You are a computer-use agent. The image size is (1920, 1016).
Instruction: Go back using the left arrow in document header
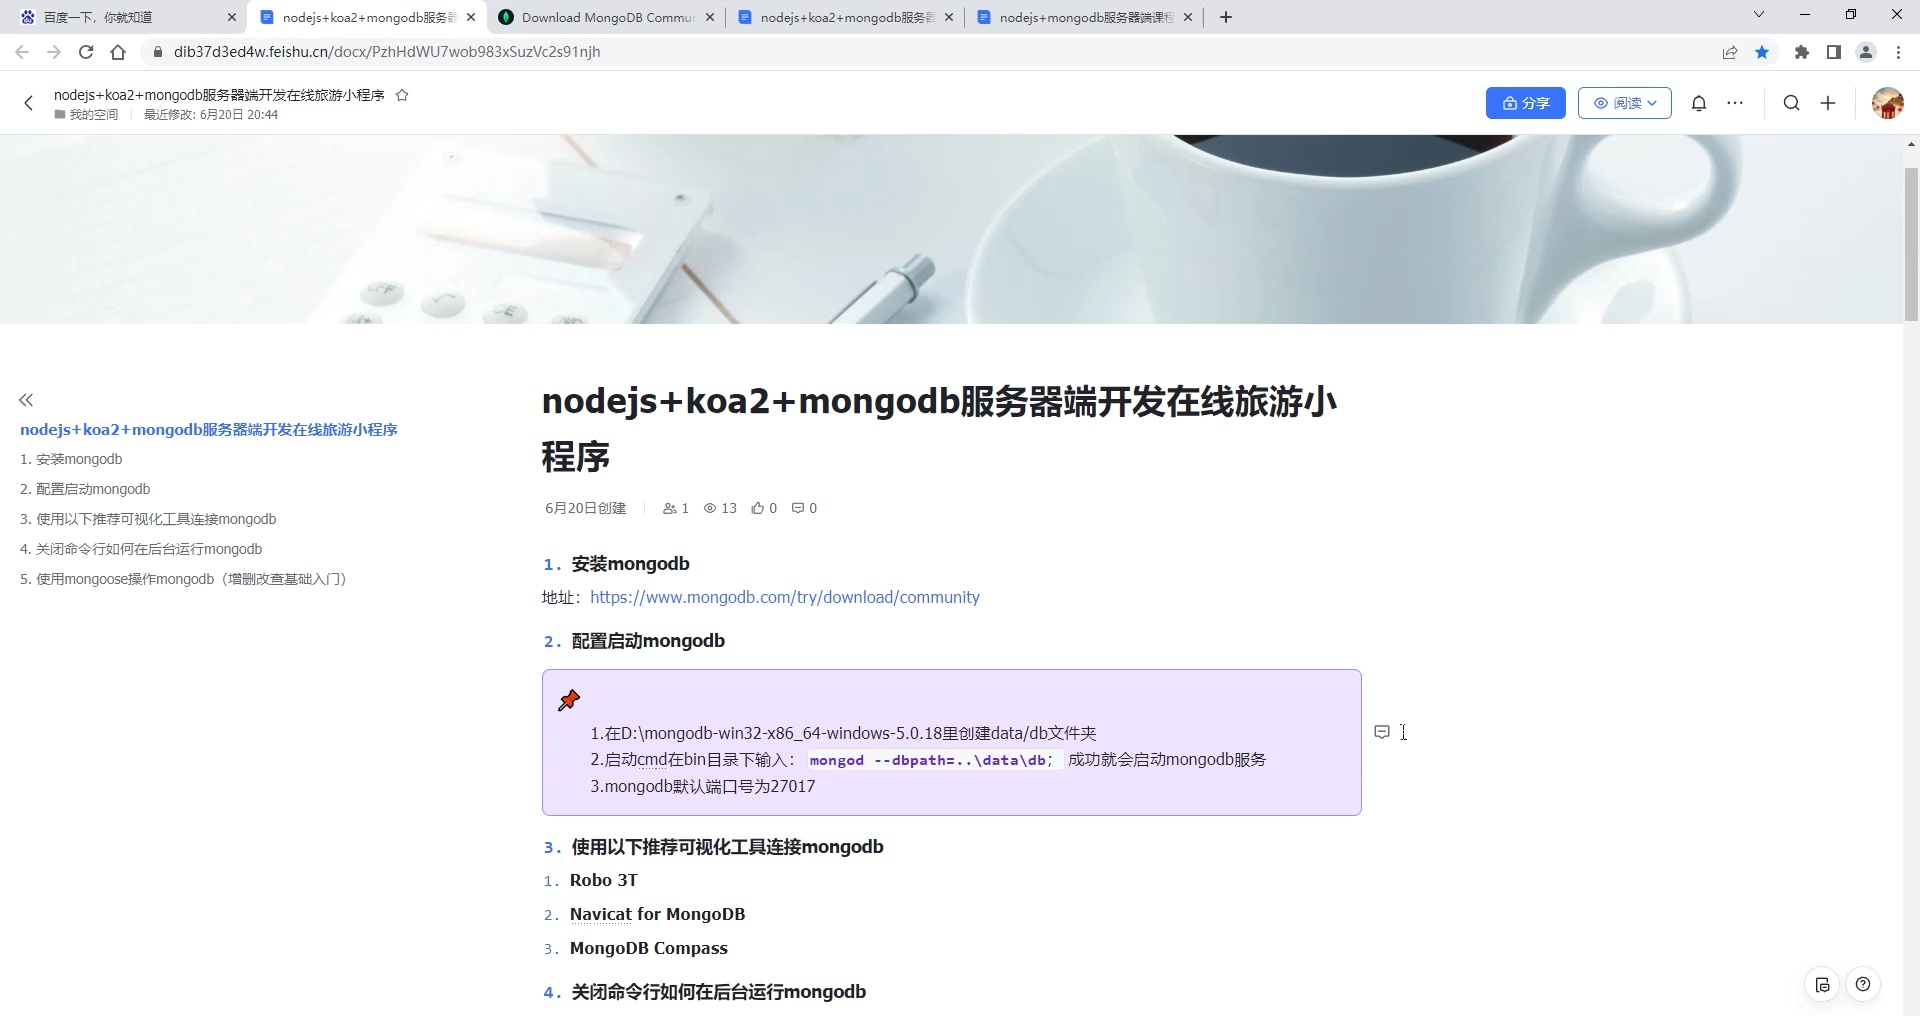click(28, 103)
